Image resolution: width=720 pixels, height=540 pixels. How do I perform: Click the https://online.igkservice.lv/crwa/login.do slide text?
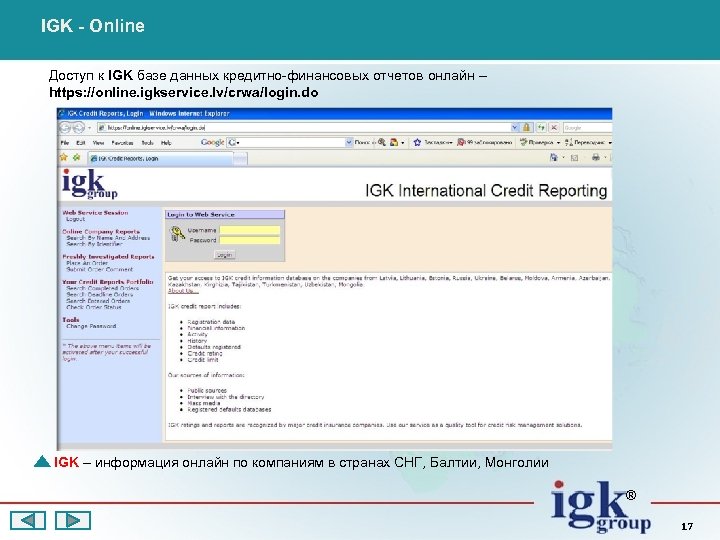[x=184, y=92]
